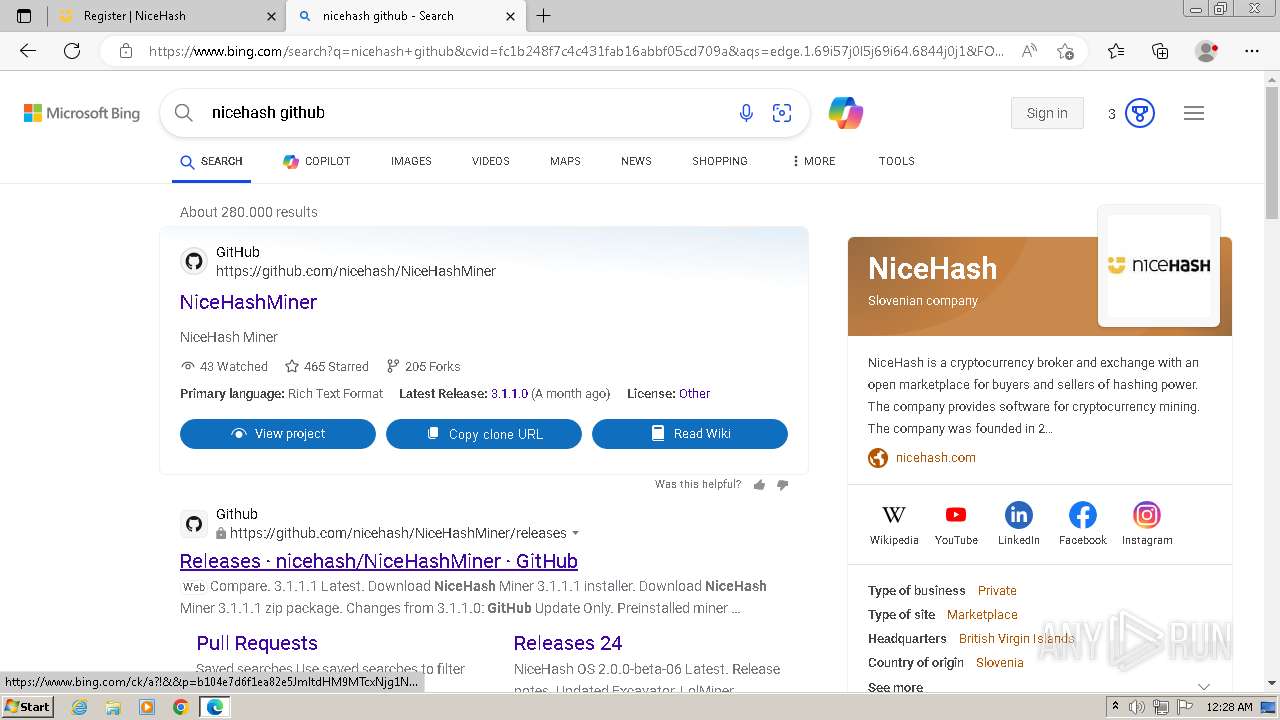Open a new browser tab

click(544, 16)
